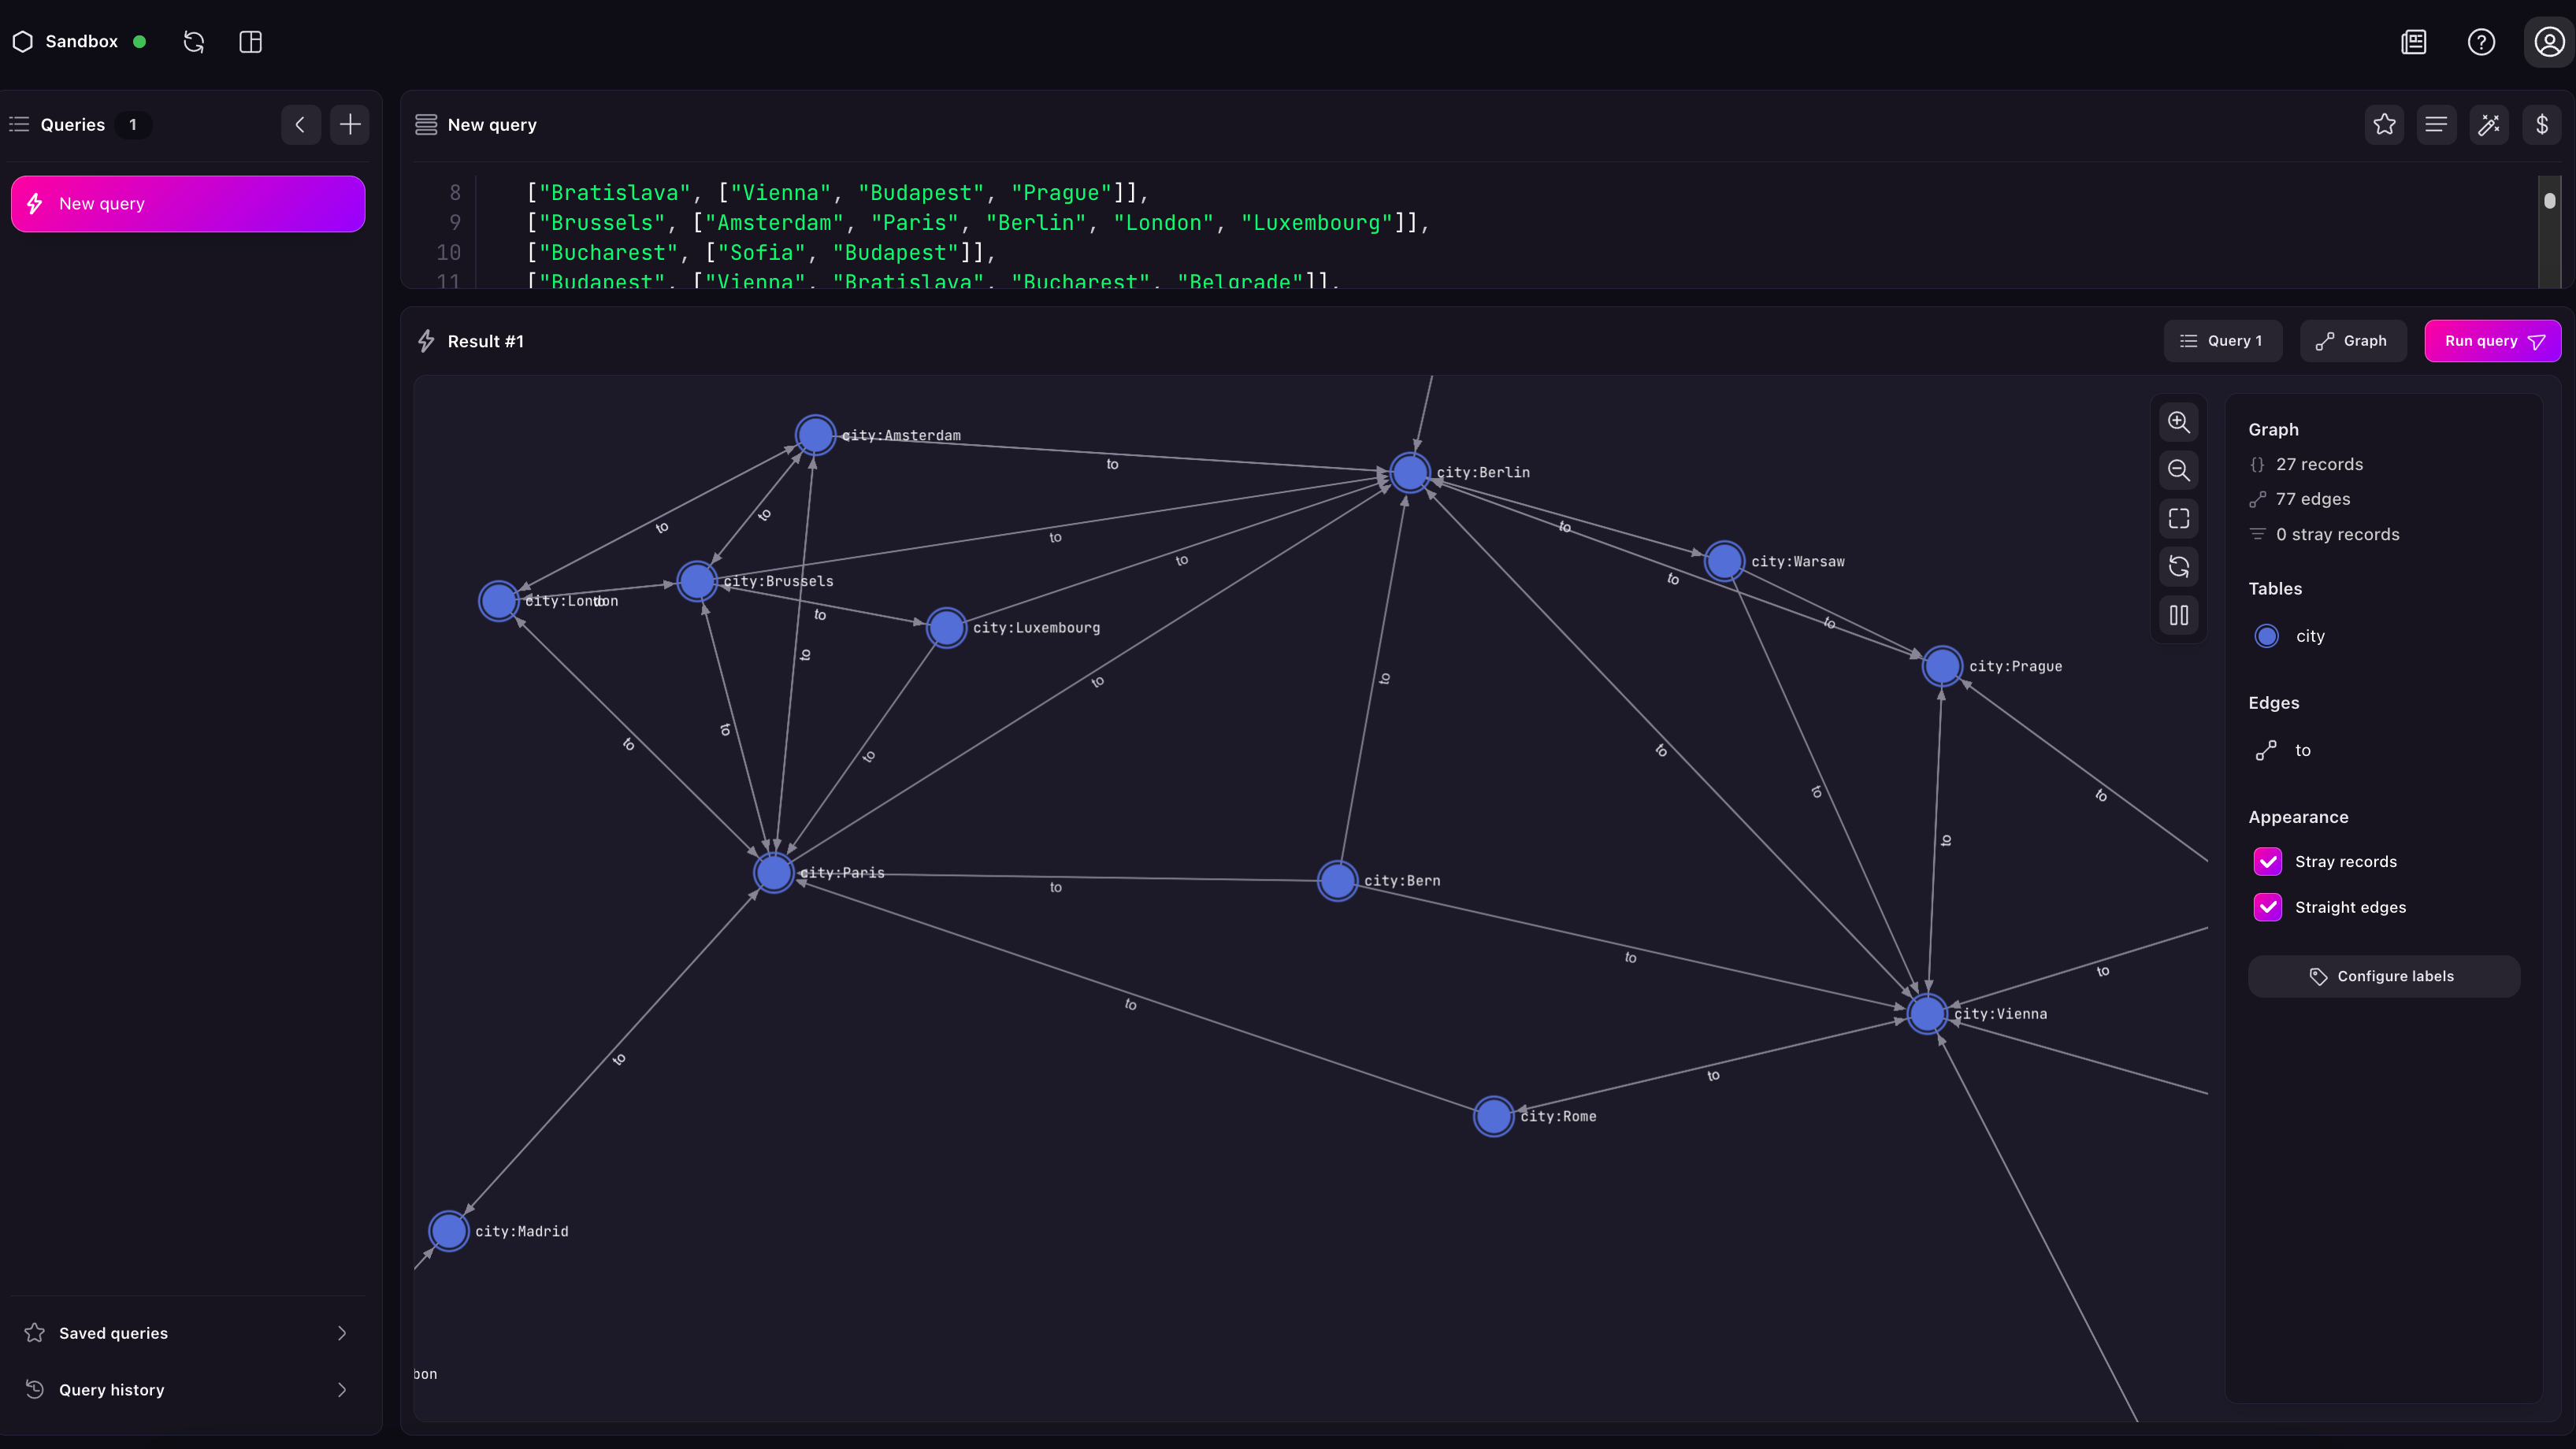Switch to the Graph view tab
Image resolution: width=2576 pixels, height=1449 pixels.
coord(2353,341)
